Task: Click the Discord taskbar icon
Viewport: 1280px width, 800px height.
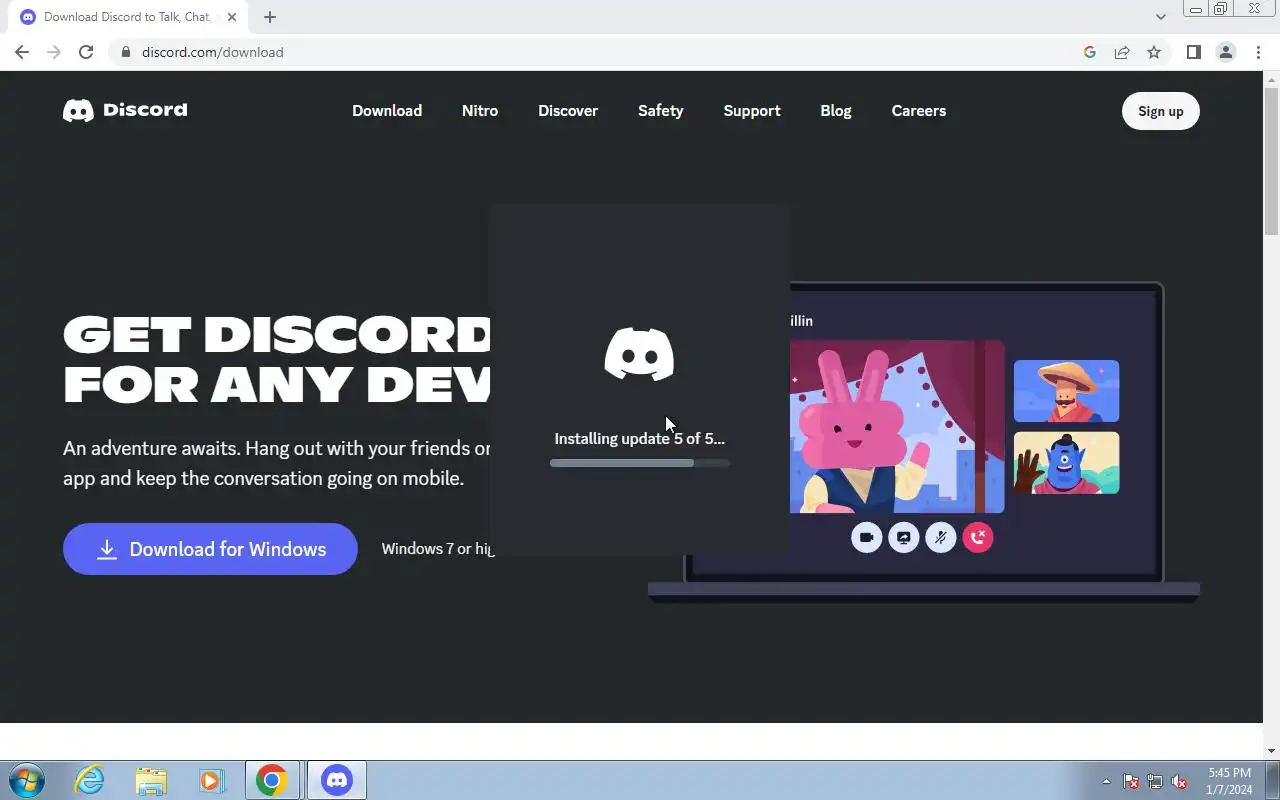Action: [336, 780]
